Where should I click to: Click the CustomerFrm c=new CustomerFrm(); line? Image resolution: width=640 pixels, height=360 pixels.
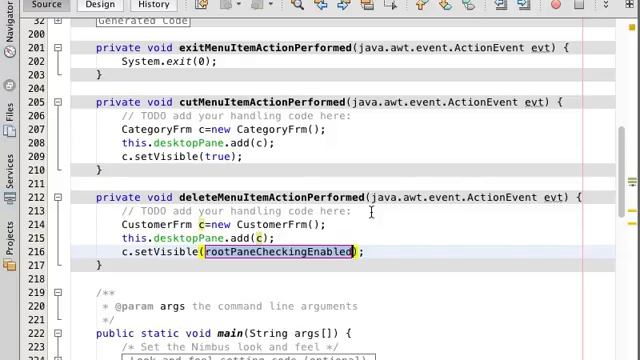(223, 224)
